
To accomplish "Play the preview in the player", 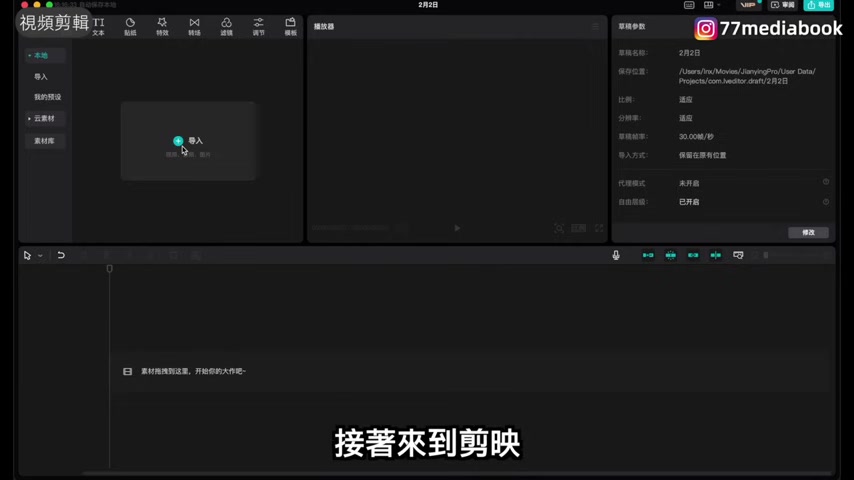I will (x=457, y=228).
